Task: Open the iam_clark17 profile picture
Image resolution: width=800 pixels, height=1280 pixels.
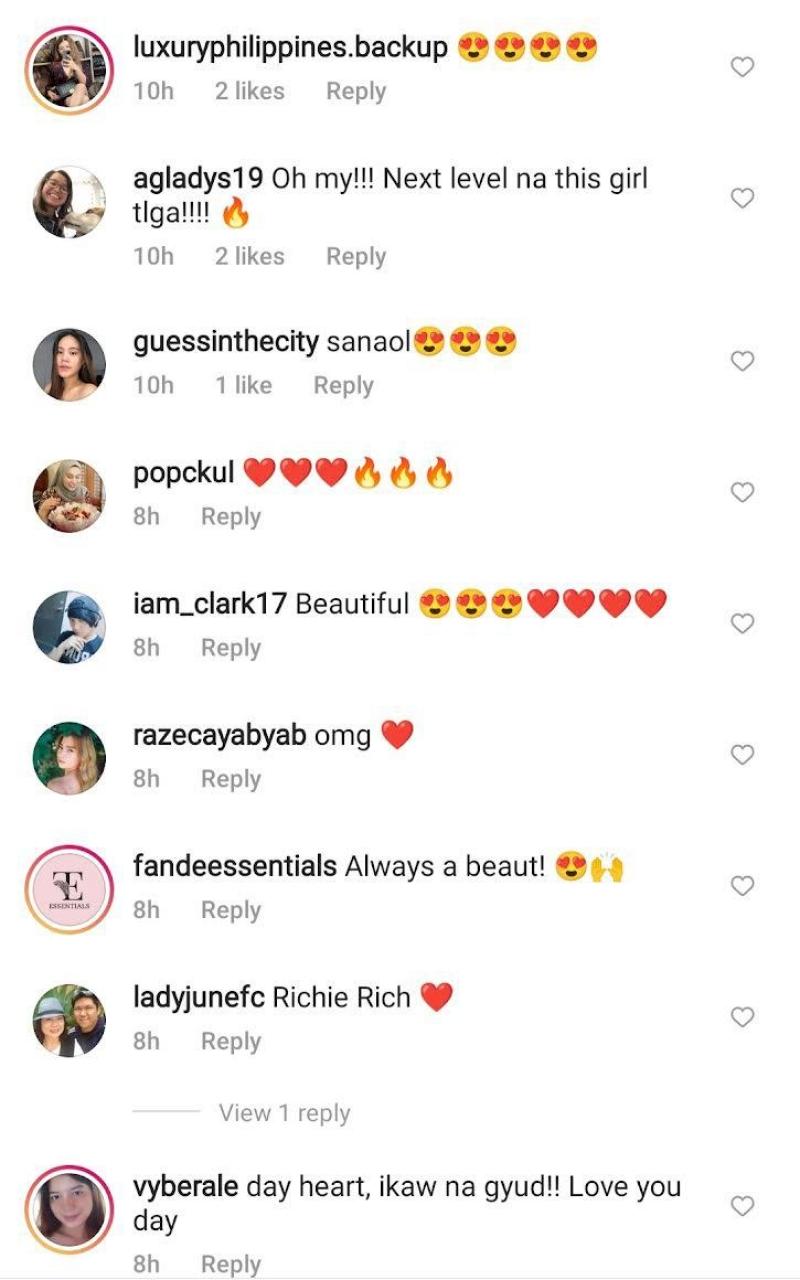Action: pos(68,626)
